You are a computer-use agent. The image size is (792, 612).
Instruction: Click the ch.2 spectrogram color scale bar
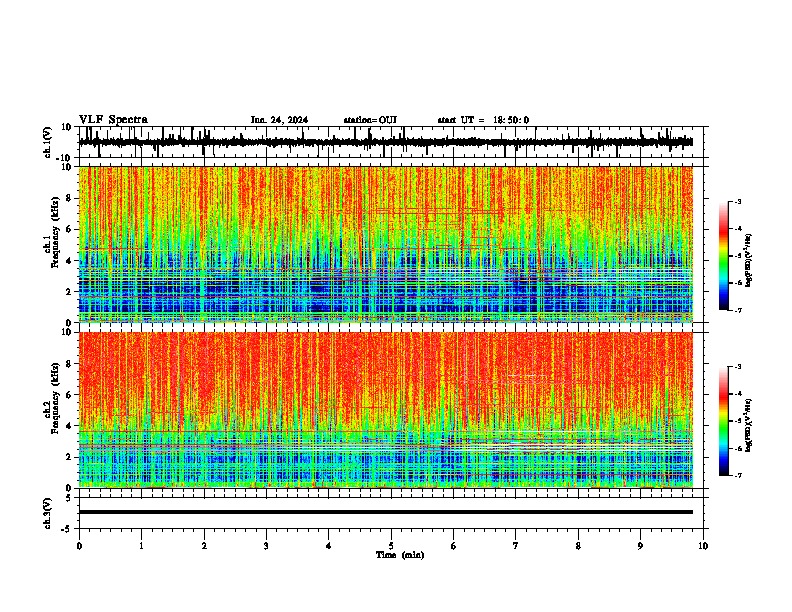point(723,421)
